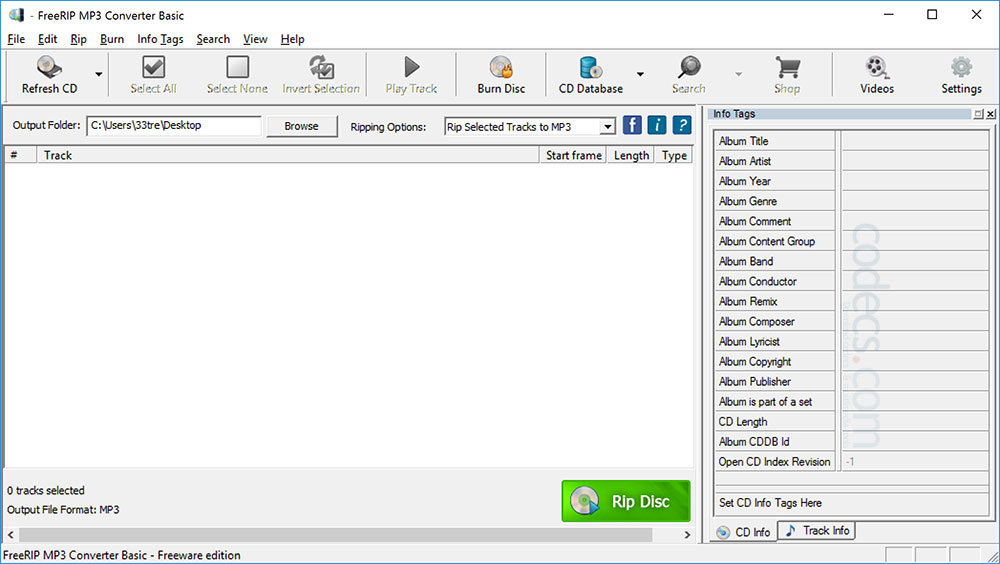The image size is (1000, 564).
Task: Undock the Info Tags panel
Action: 978,114
